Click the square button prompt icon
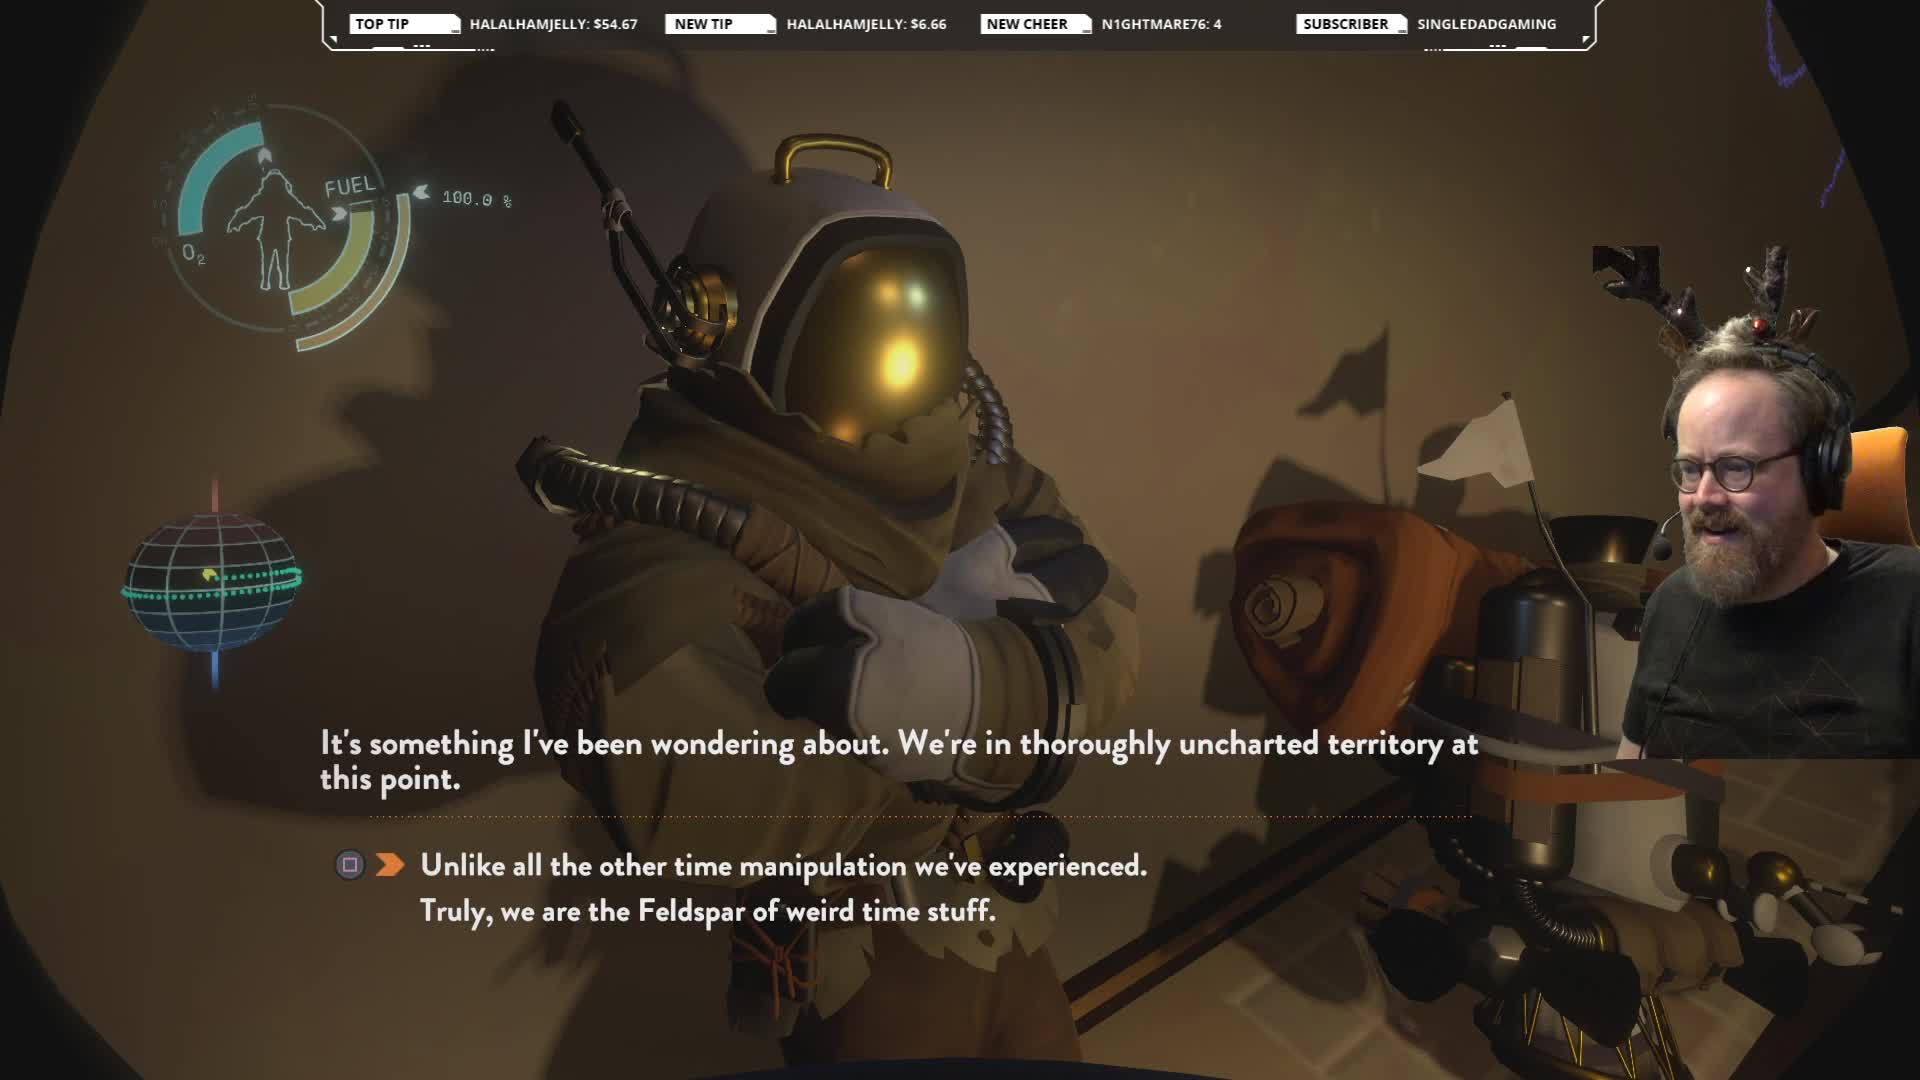 click(349, 865)
